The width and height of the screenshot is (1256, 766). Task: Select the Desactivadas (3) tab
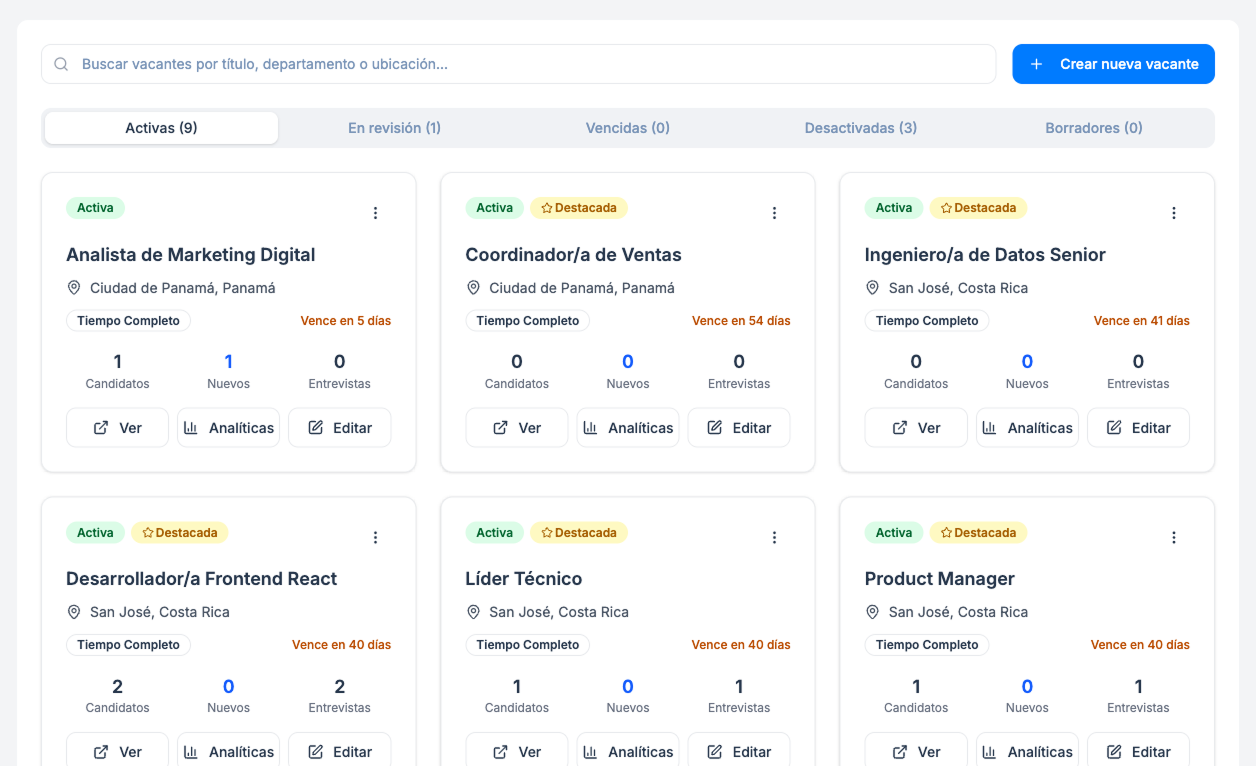(860, 128)
